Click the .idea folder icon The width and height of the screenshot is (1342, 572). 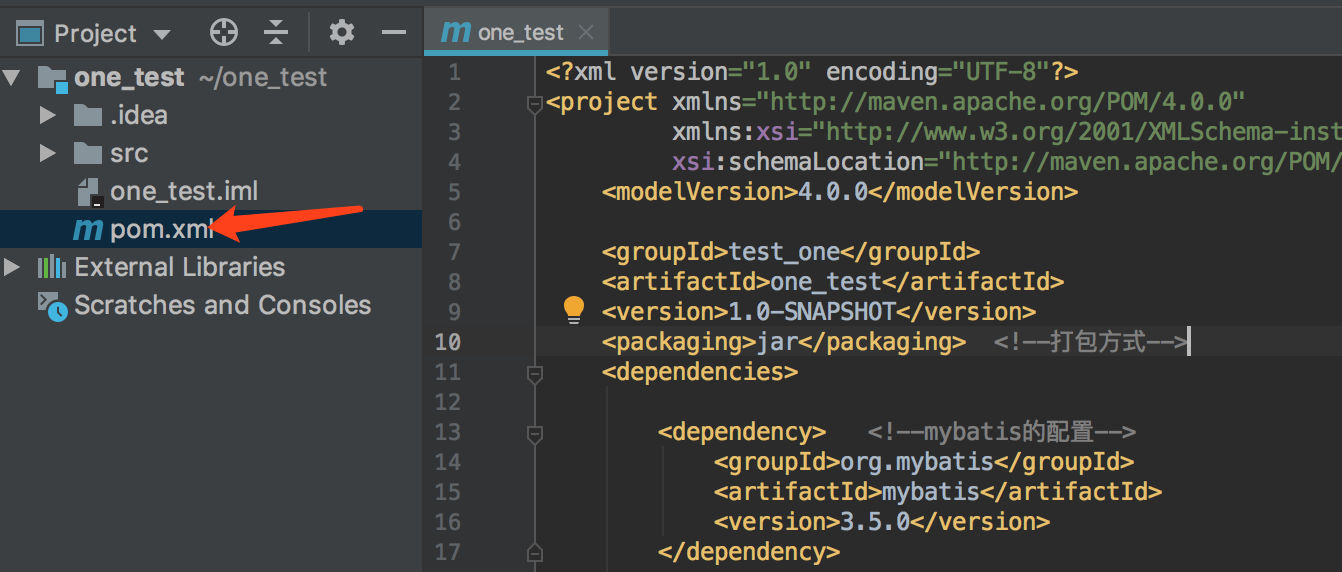click(88, 115)
